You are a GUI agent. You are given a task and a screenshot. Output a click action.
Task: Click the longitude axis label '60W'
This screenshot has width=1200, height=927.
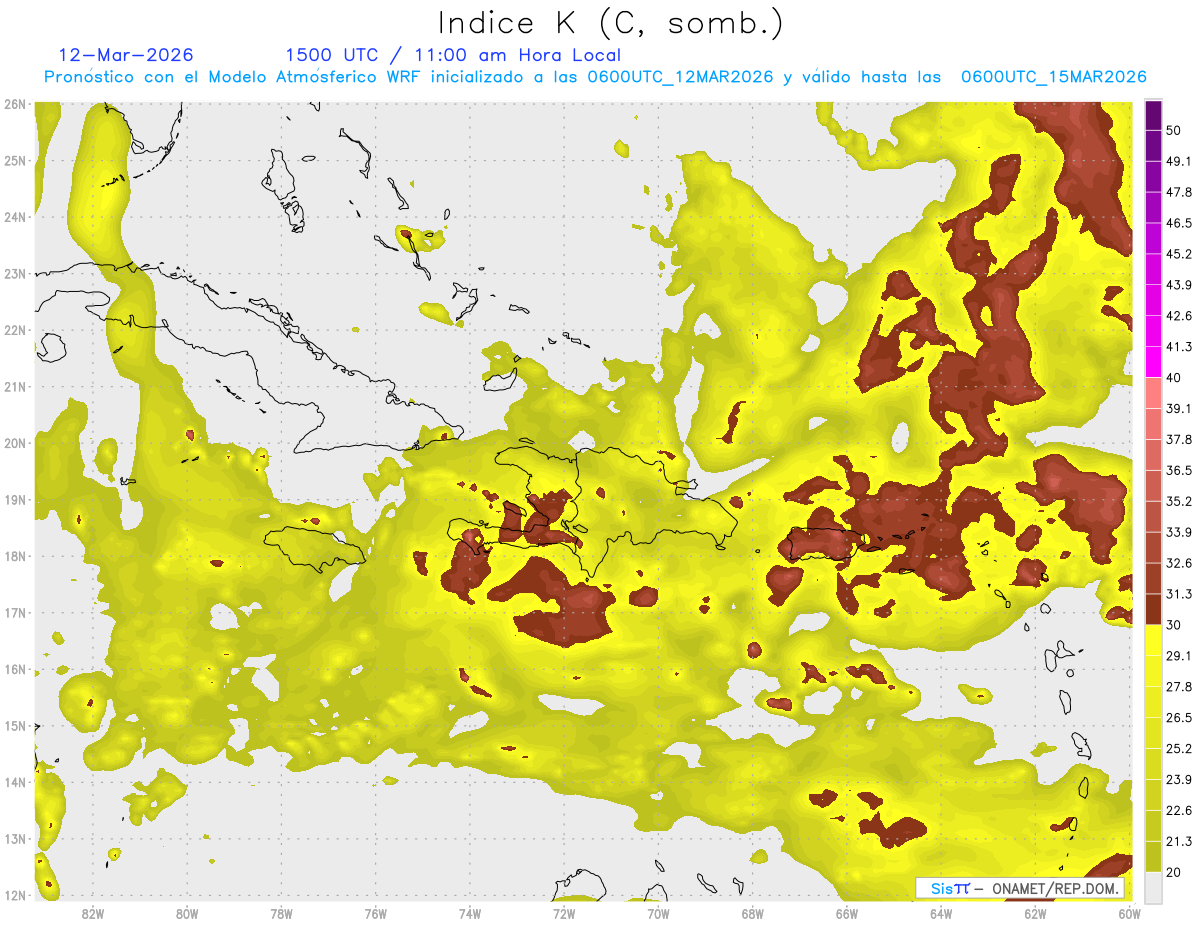[x=1129, y=914]
